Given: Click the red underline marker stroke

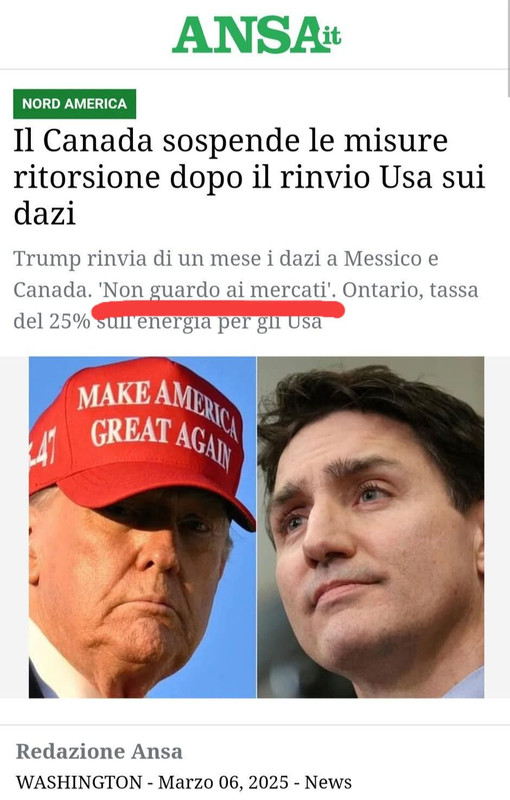Looking at the screenshot, I should click(218, 309).
